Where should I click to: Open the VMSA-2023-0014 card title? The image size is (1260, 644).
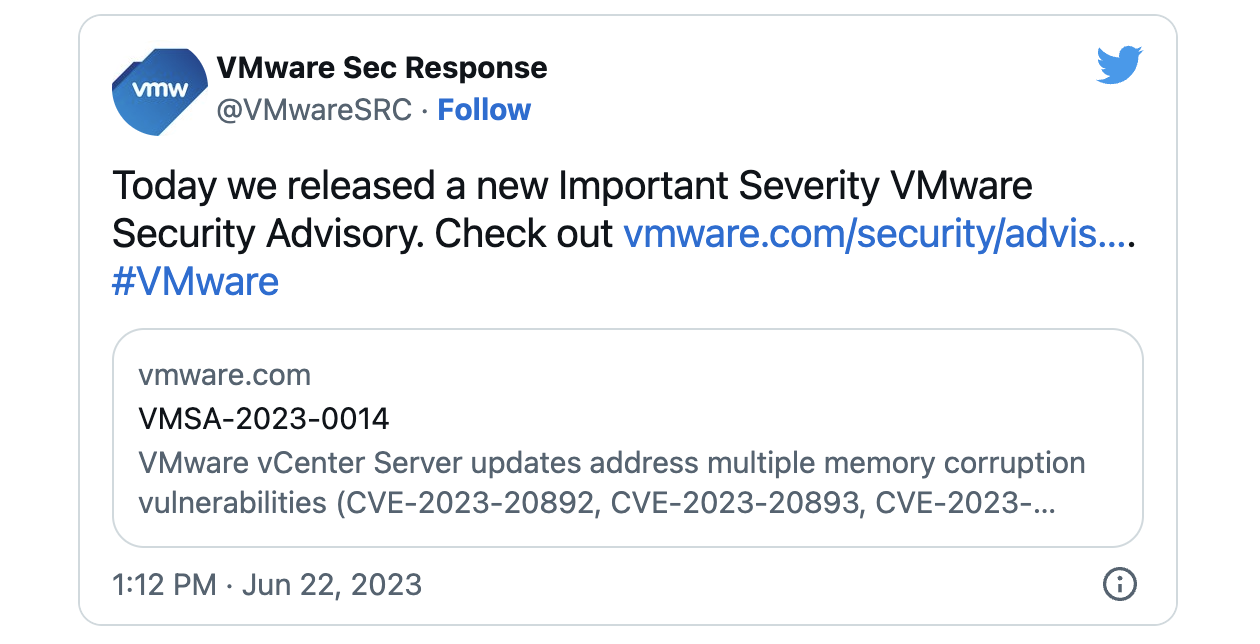(264, 419)
